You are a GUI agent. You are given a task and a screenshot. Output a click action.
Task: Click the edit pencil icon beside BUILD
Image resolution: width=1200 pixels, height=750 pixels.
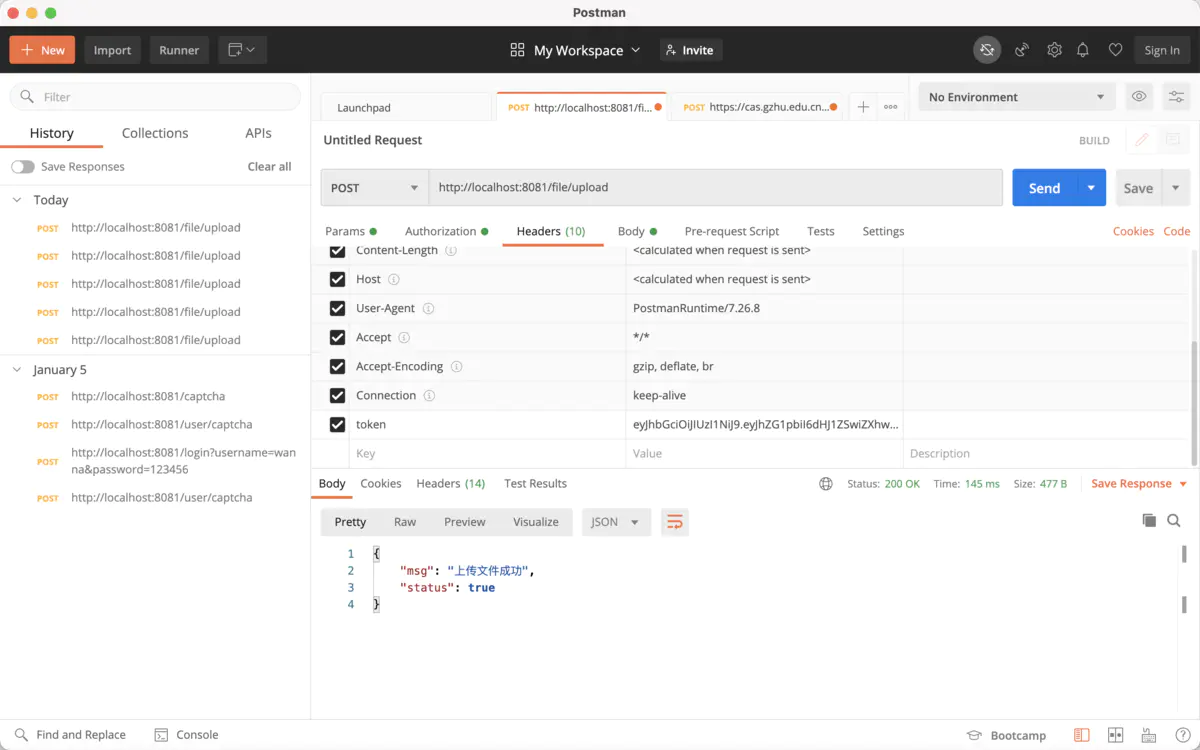(1141, 140)
